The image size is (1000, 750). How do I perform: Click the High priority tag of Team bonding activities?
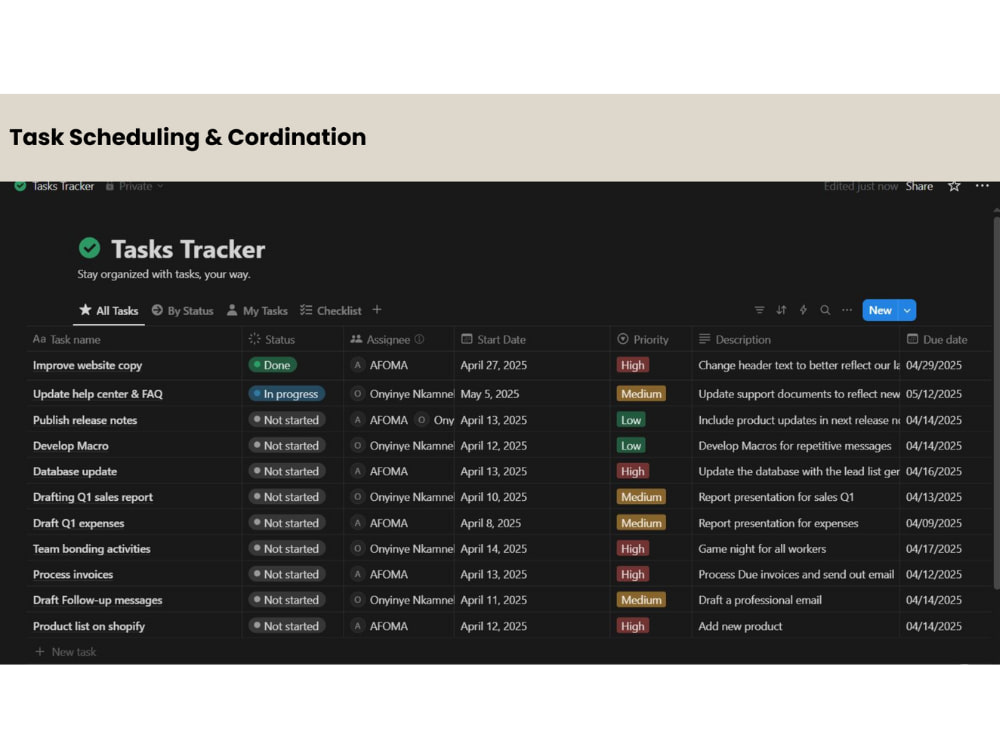pos(633,548)
